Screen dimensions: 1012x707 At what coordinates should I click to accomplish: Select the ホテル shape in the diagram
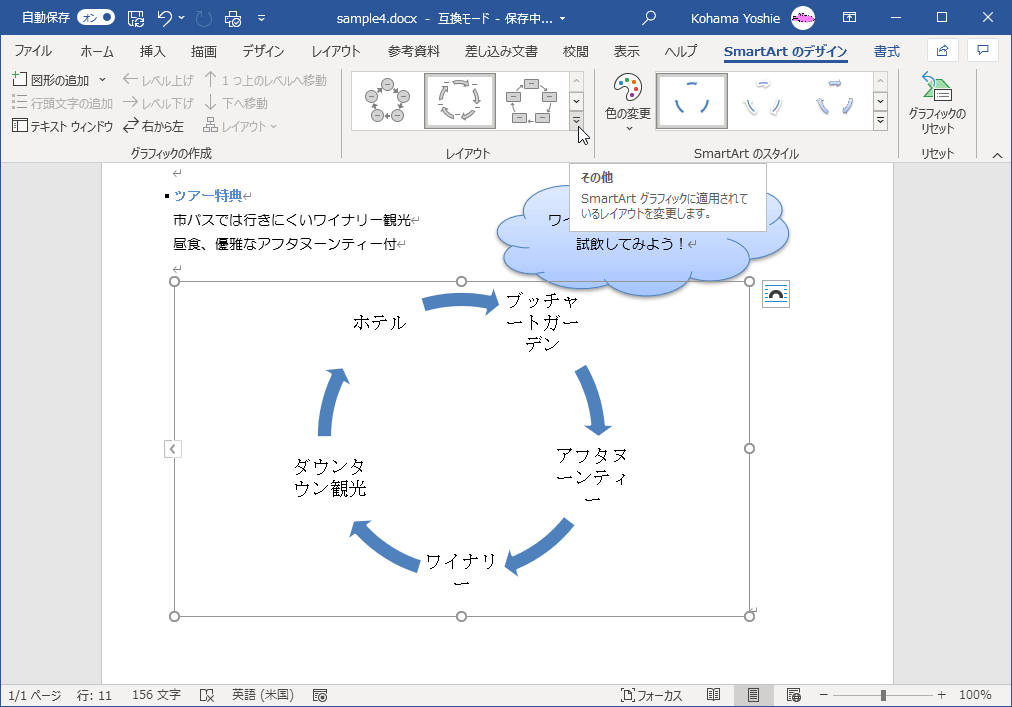click(x=379, y=320)
